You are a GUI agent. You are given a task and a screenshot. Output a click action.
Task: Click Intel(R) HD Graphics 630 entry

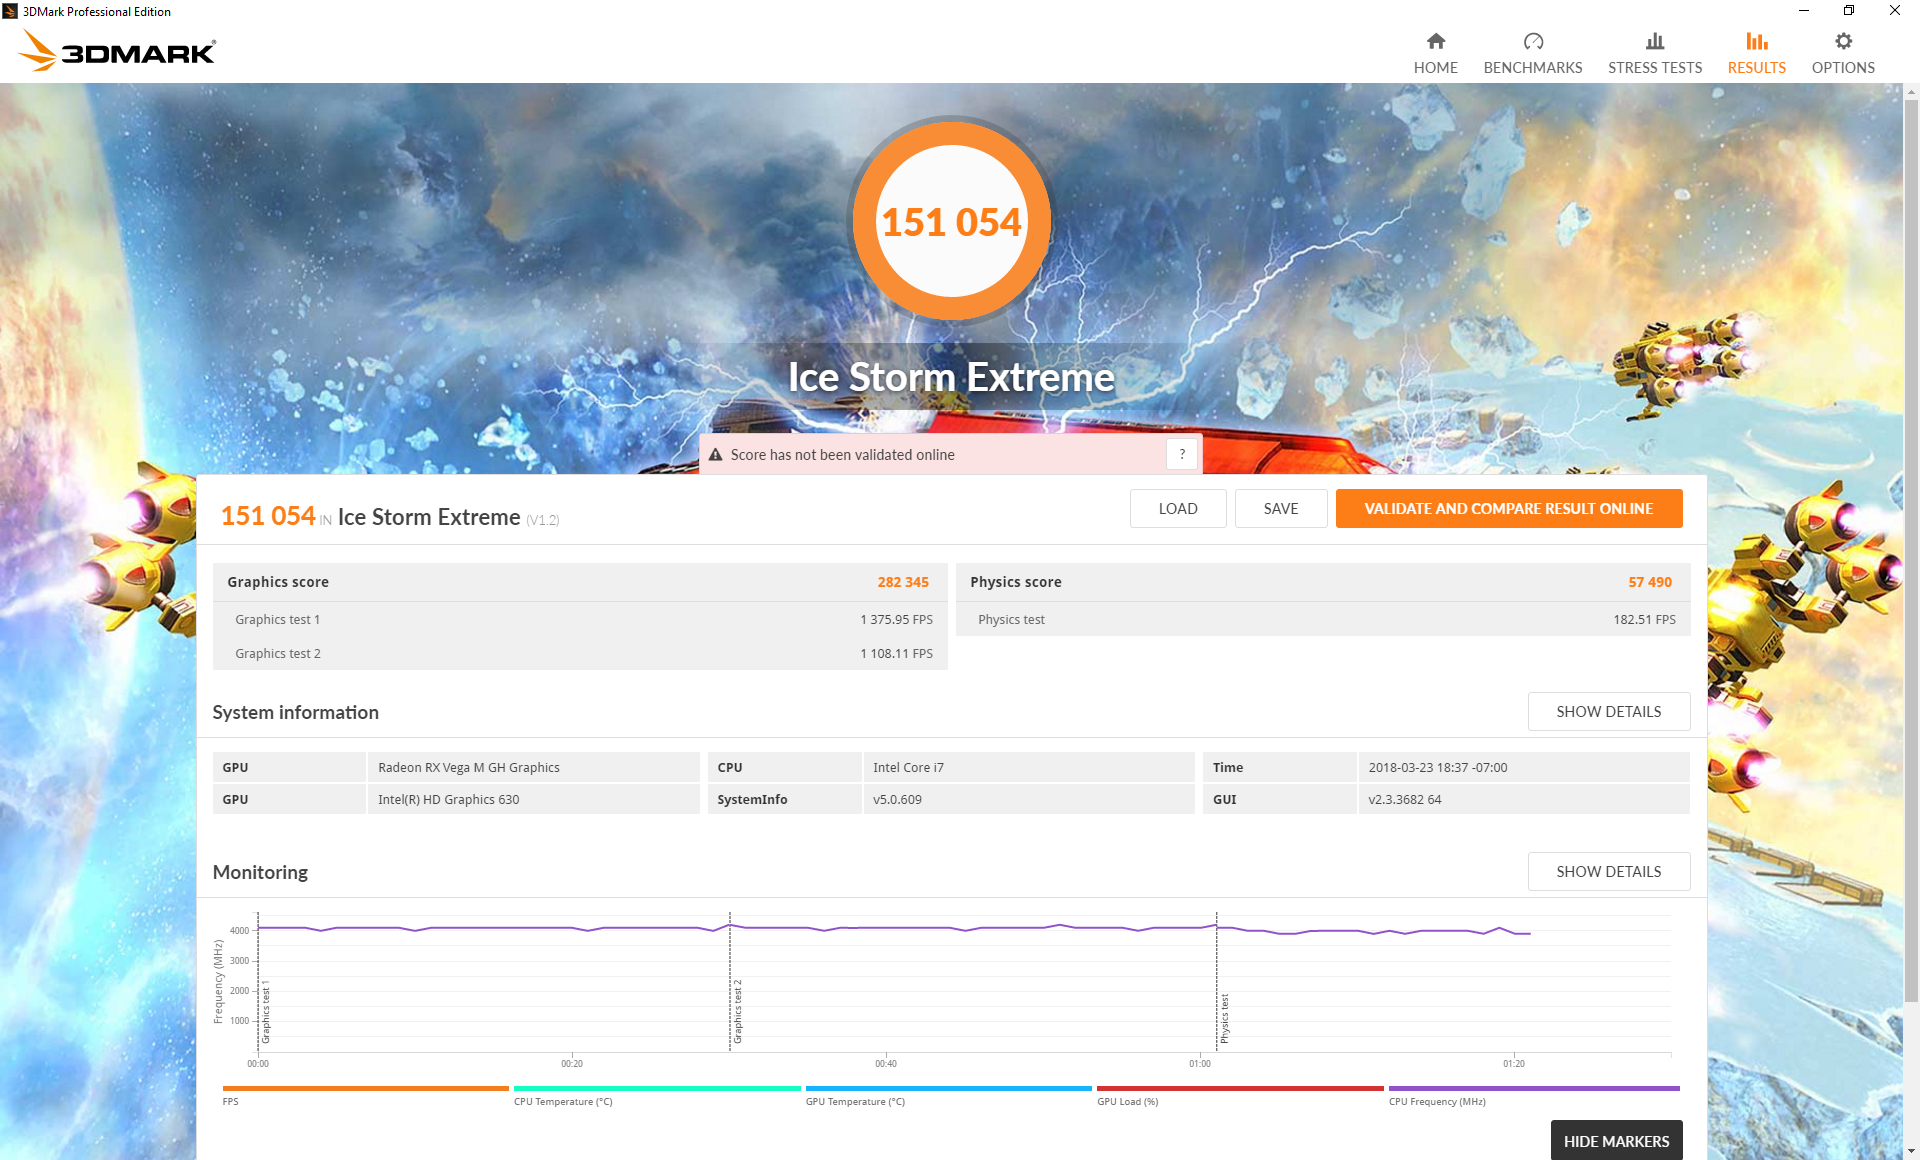tap(449, 799)
